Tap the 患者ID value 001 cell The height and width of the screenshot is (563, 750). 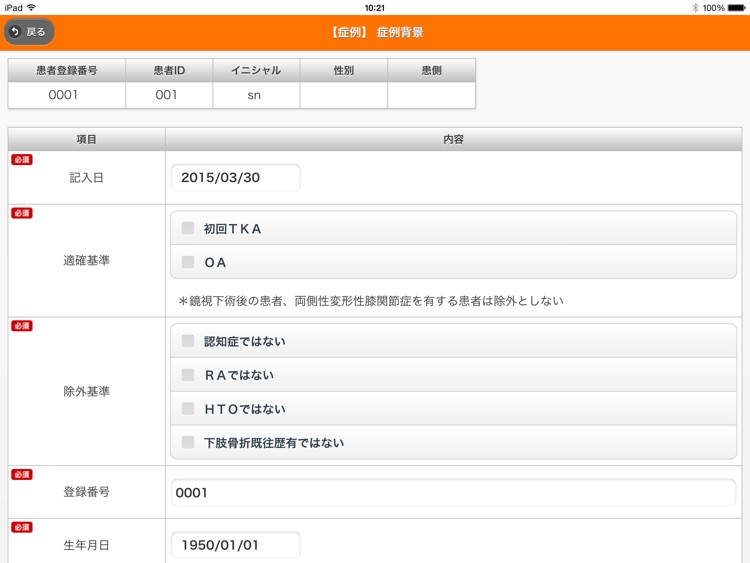169,95
